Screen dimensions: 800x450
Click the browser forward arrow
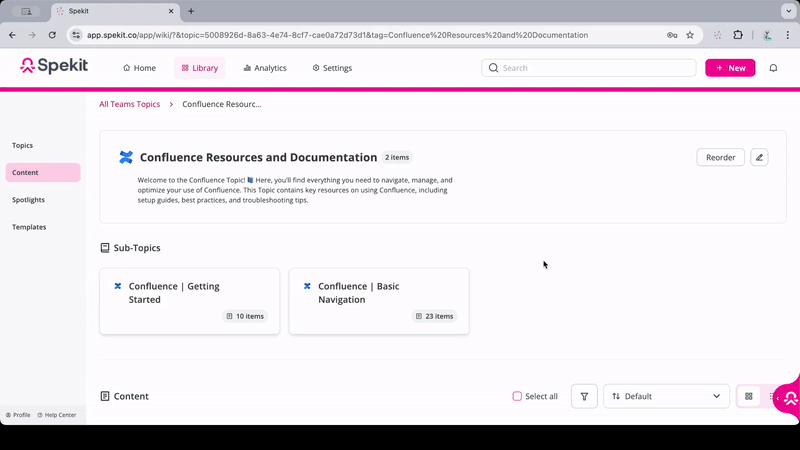point(32,35)
